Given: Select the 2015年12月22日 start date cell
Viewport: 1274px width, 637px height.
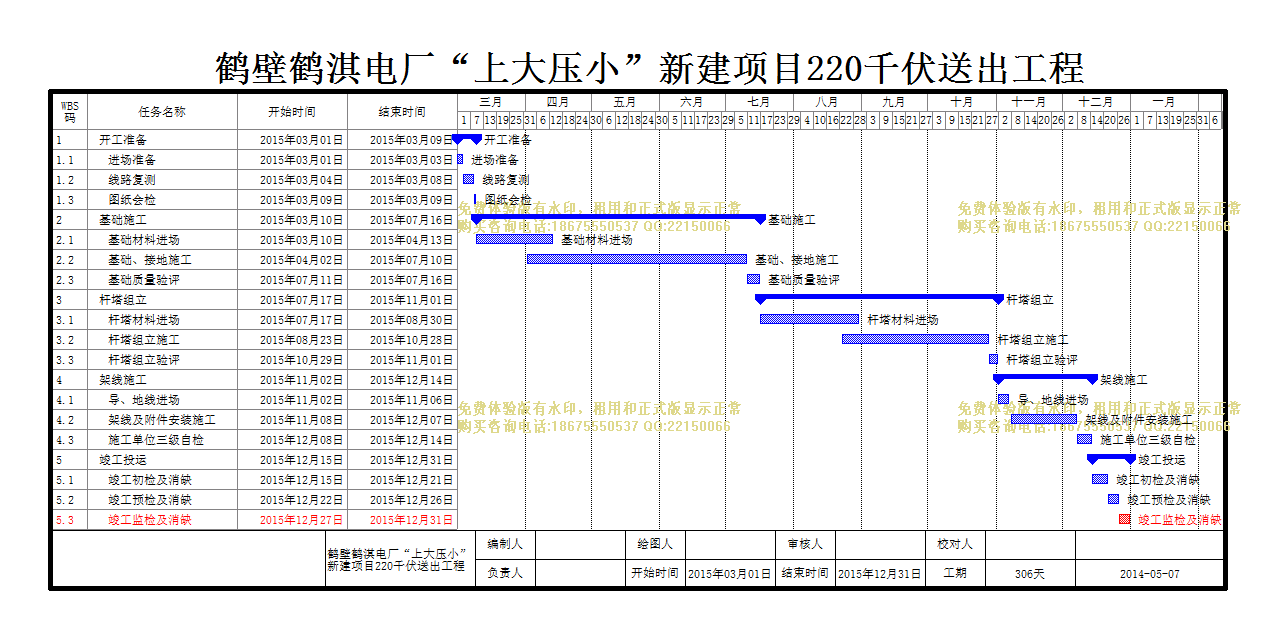Looking at the screenshot, I should pyautogui.click(x=292, y=500).
